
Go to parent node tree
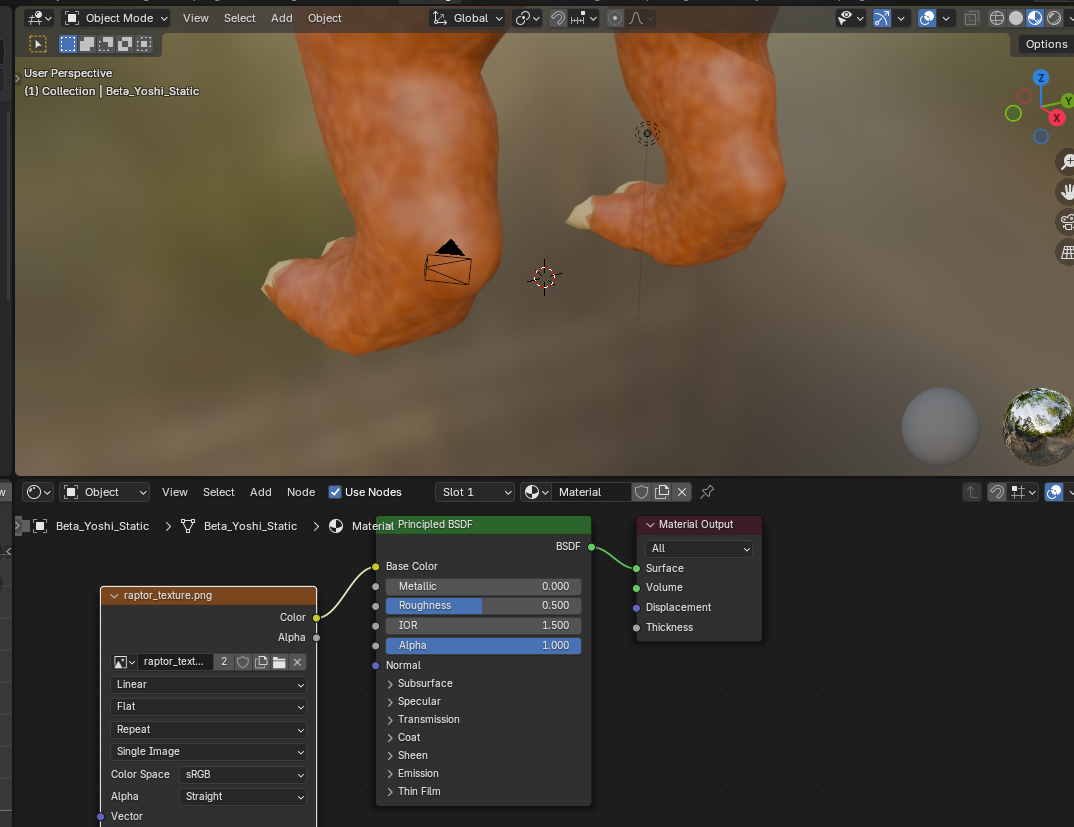click(972, 492)
